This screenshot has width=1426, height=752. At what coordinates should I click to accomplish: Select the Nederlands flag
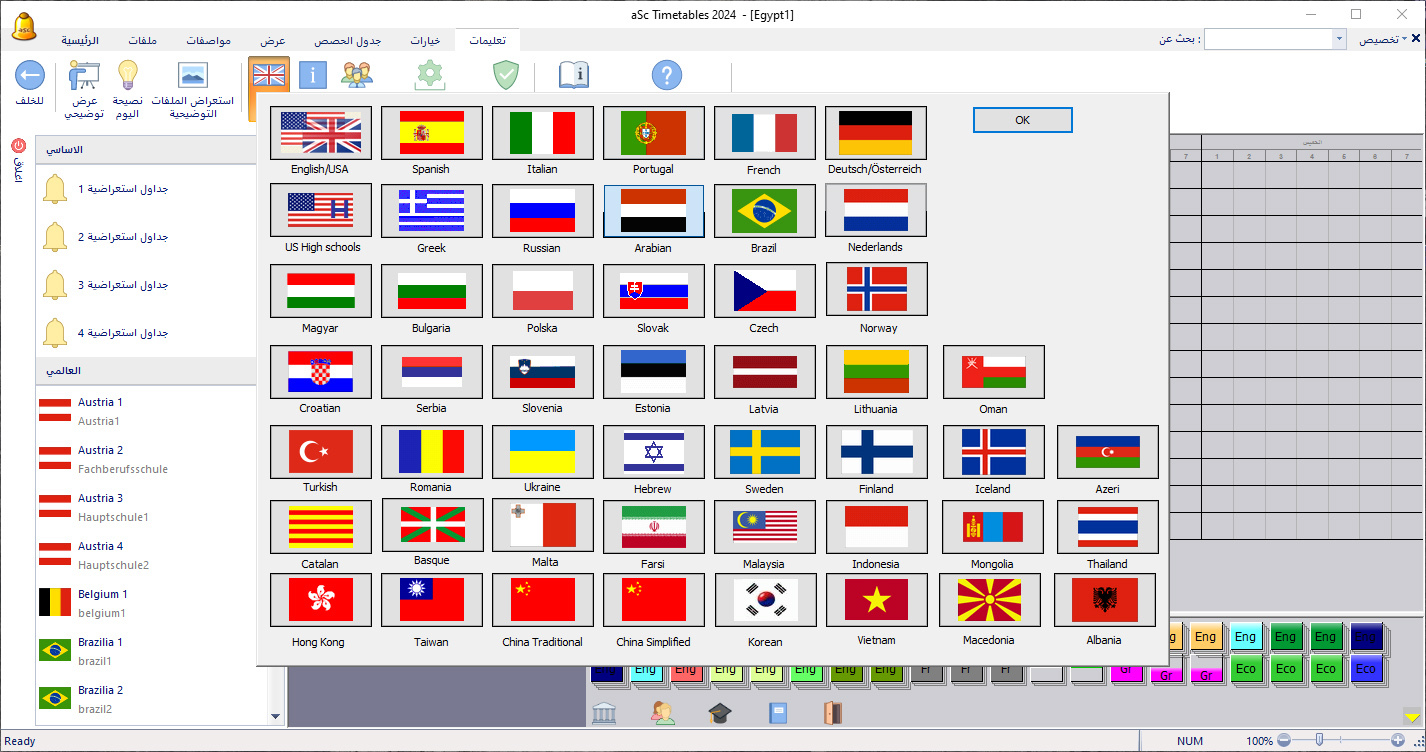point(876,210)
